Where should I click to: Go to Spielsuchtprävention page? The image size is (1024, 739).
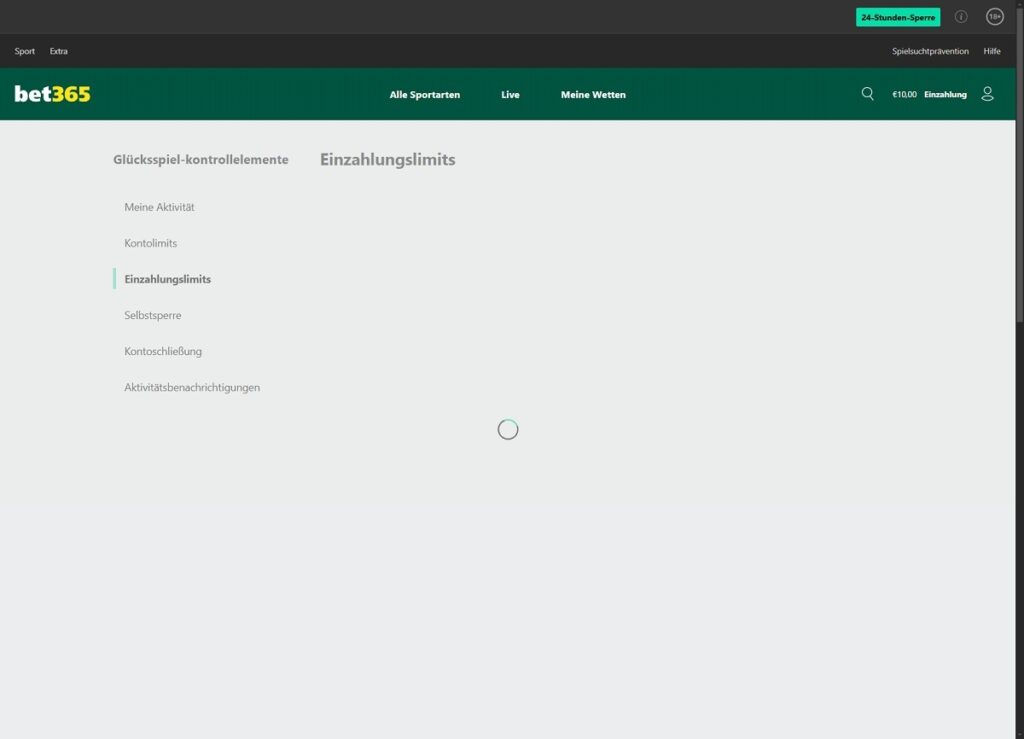930,51
